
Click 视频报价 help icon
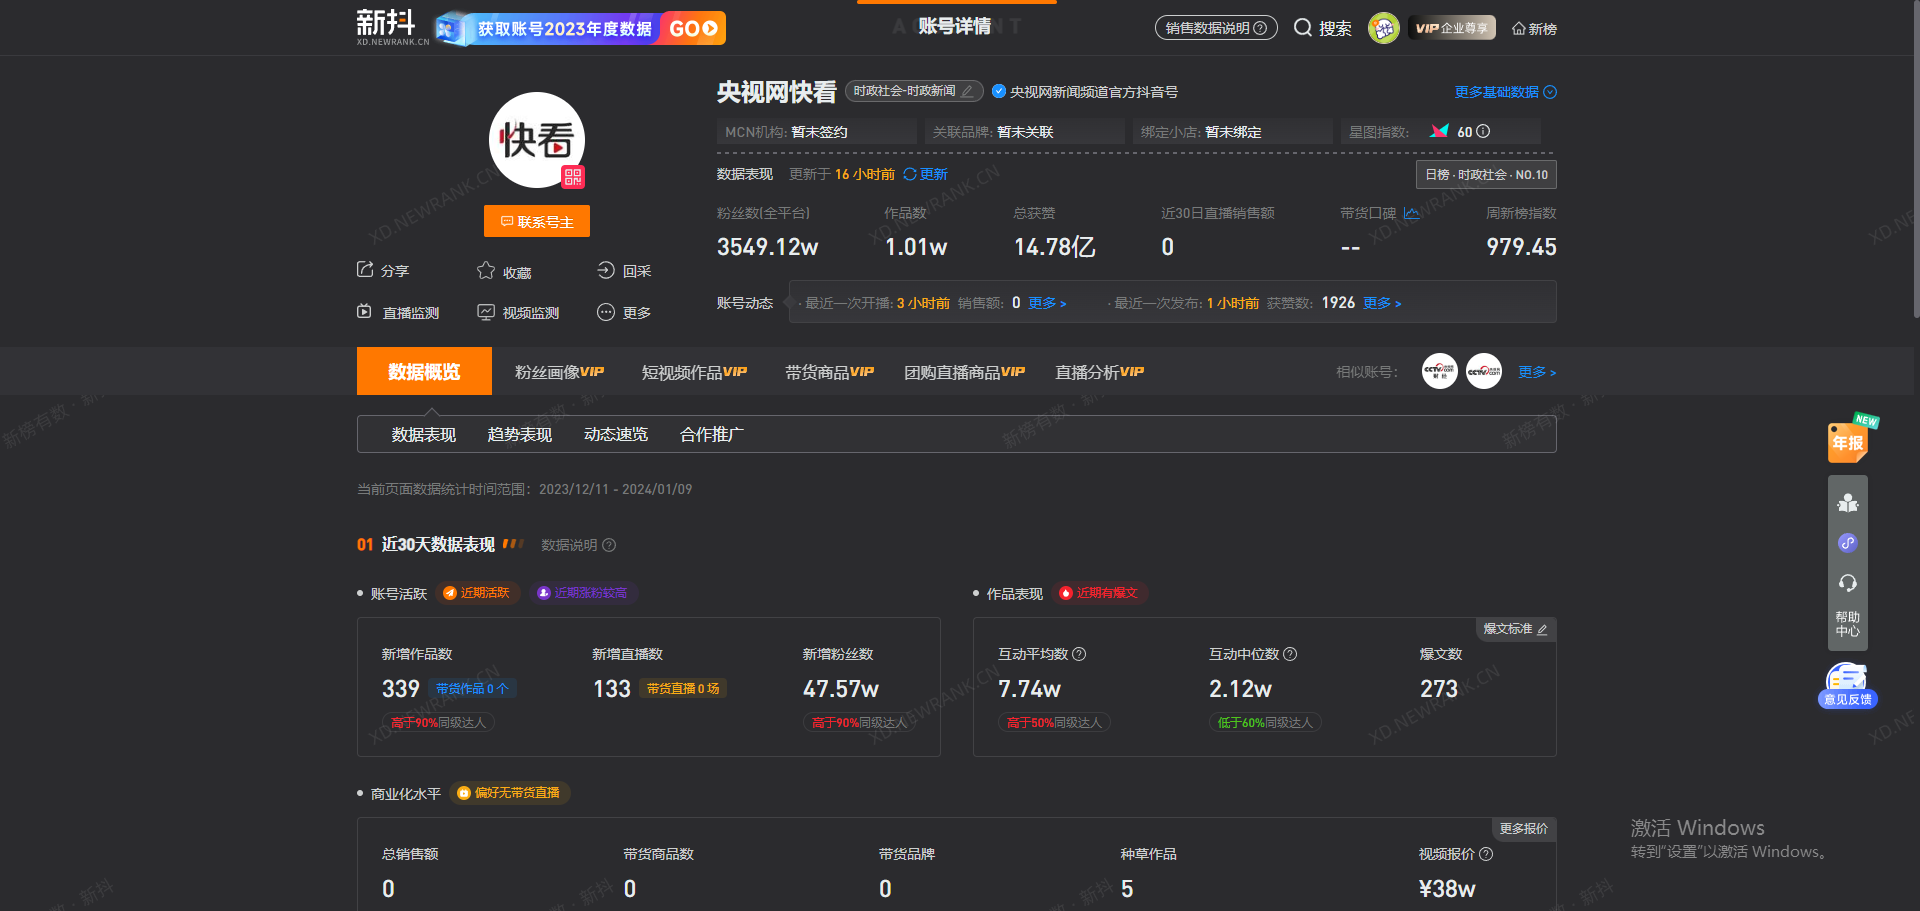1486,854
